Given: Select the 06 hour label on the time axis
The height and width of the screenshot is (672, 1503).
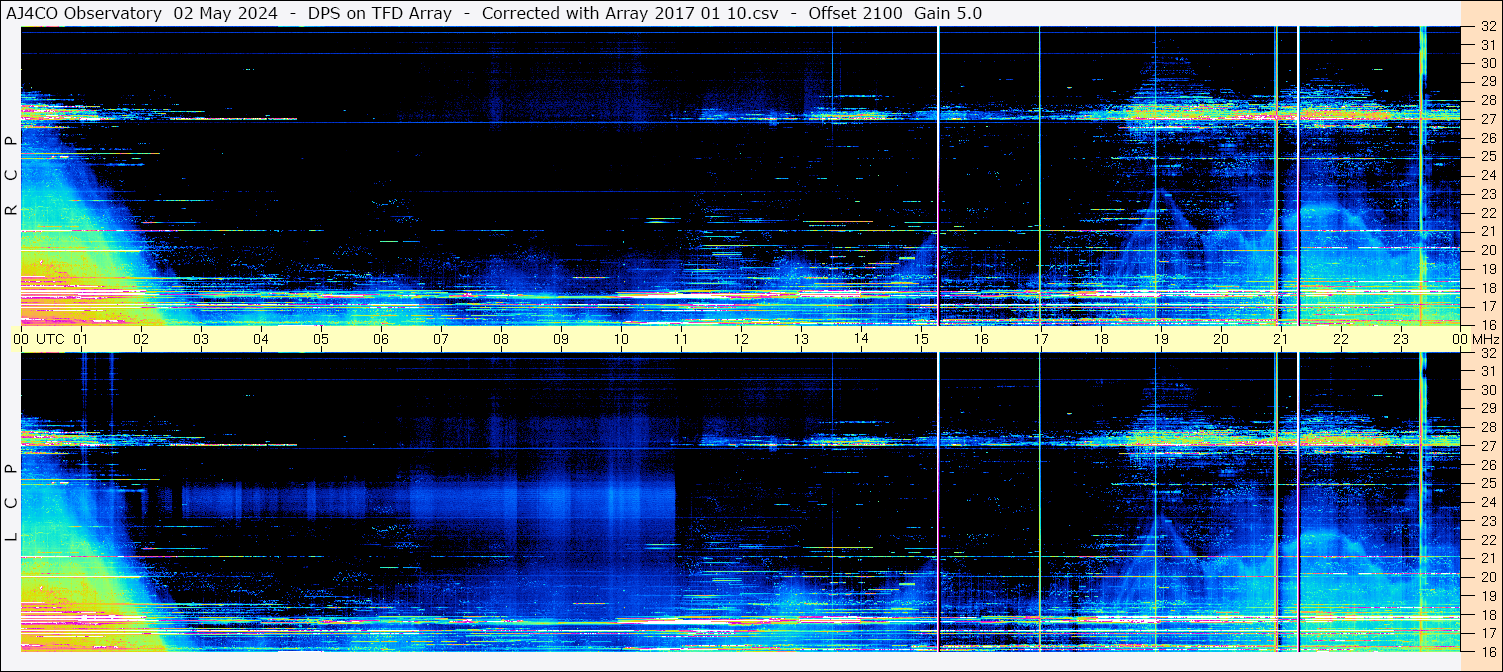Looking at the screenshot, I should click(381, 339).
